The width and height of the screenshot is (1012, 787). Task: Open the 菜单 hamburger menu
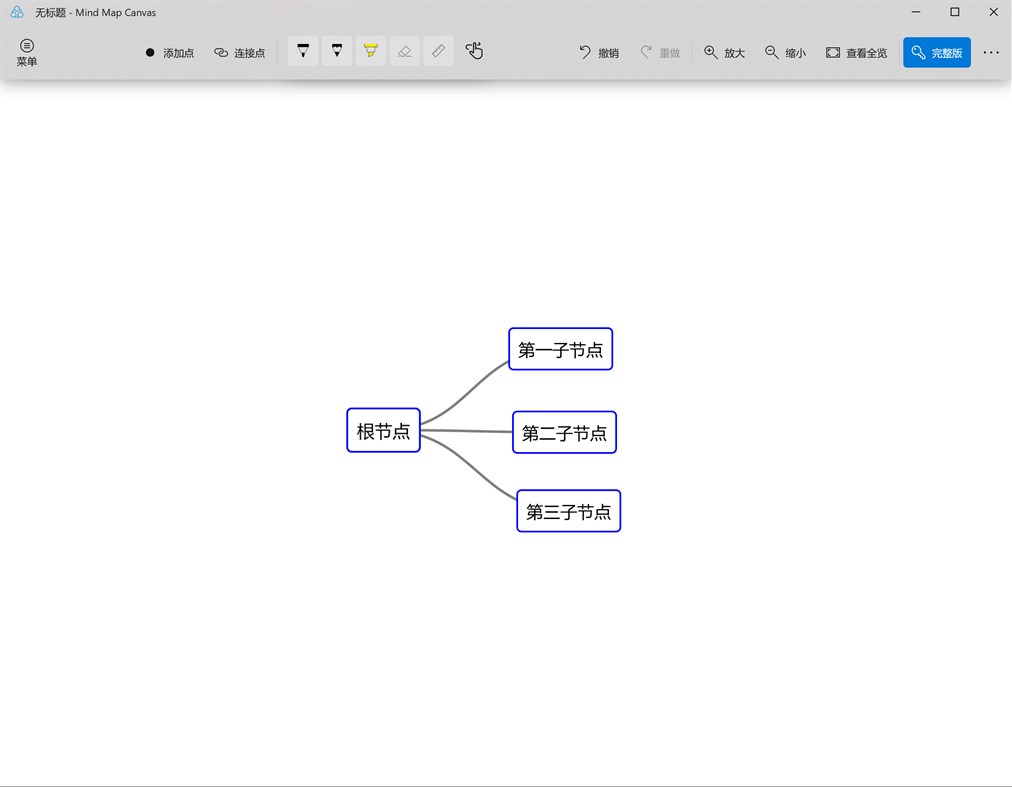(26, 52)
